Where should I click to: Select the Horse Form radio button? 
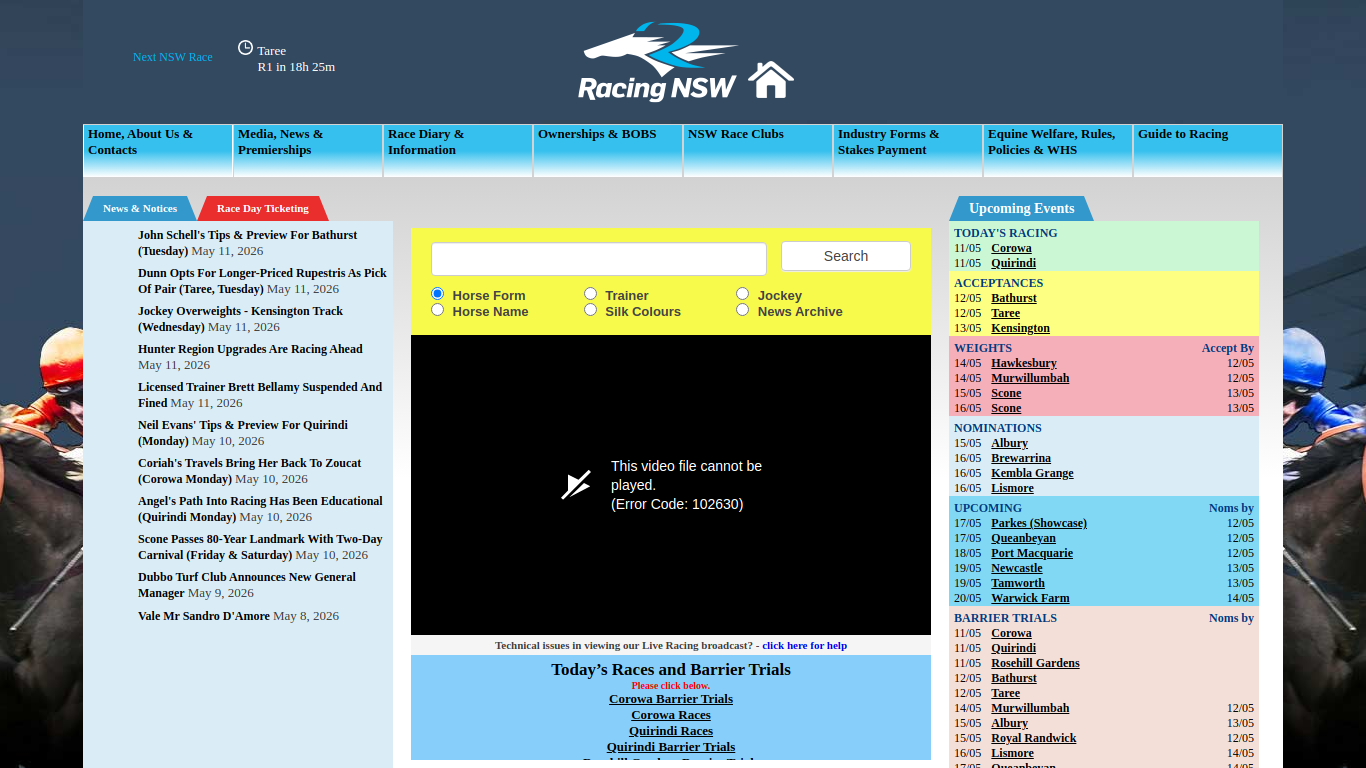(x=438, y=294)
